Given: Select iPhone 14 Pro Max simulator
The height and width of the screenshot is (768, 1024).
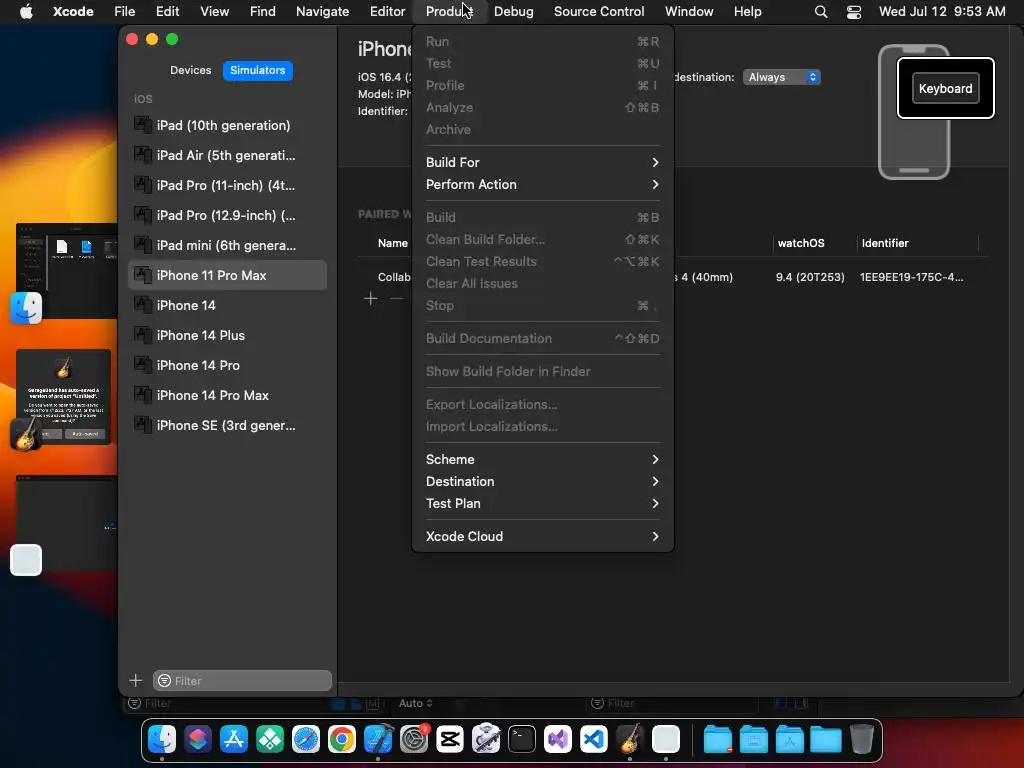Looking at the screenshot, I should click(227, 396).
